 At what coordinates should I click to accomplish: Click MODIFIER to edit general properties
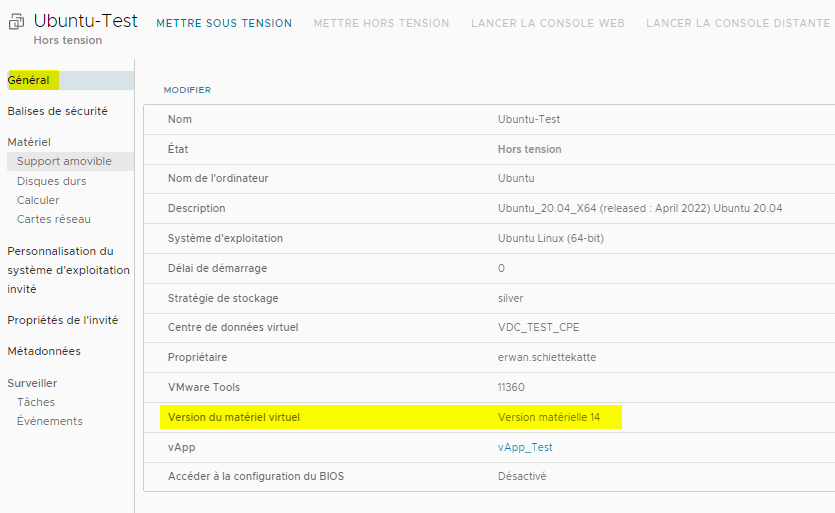pyautogui.click(x=187, y=90)
